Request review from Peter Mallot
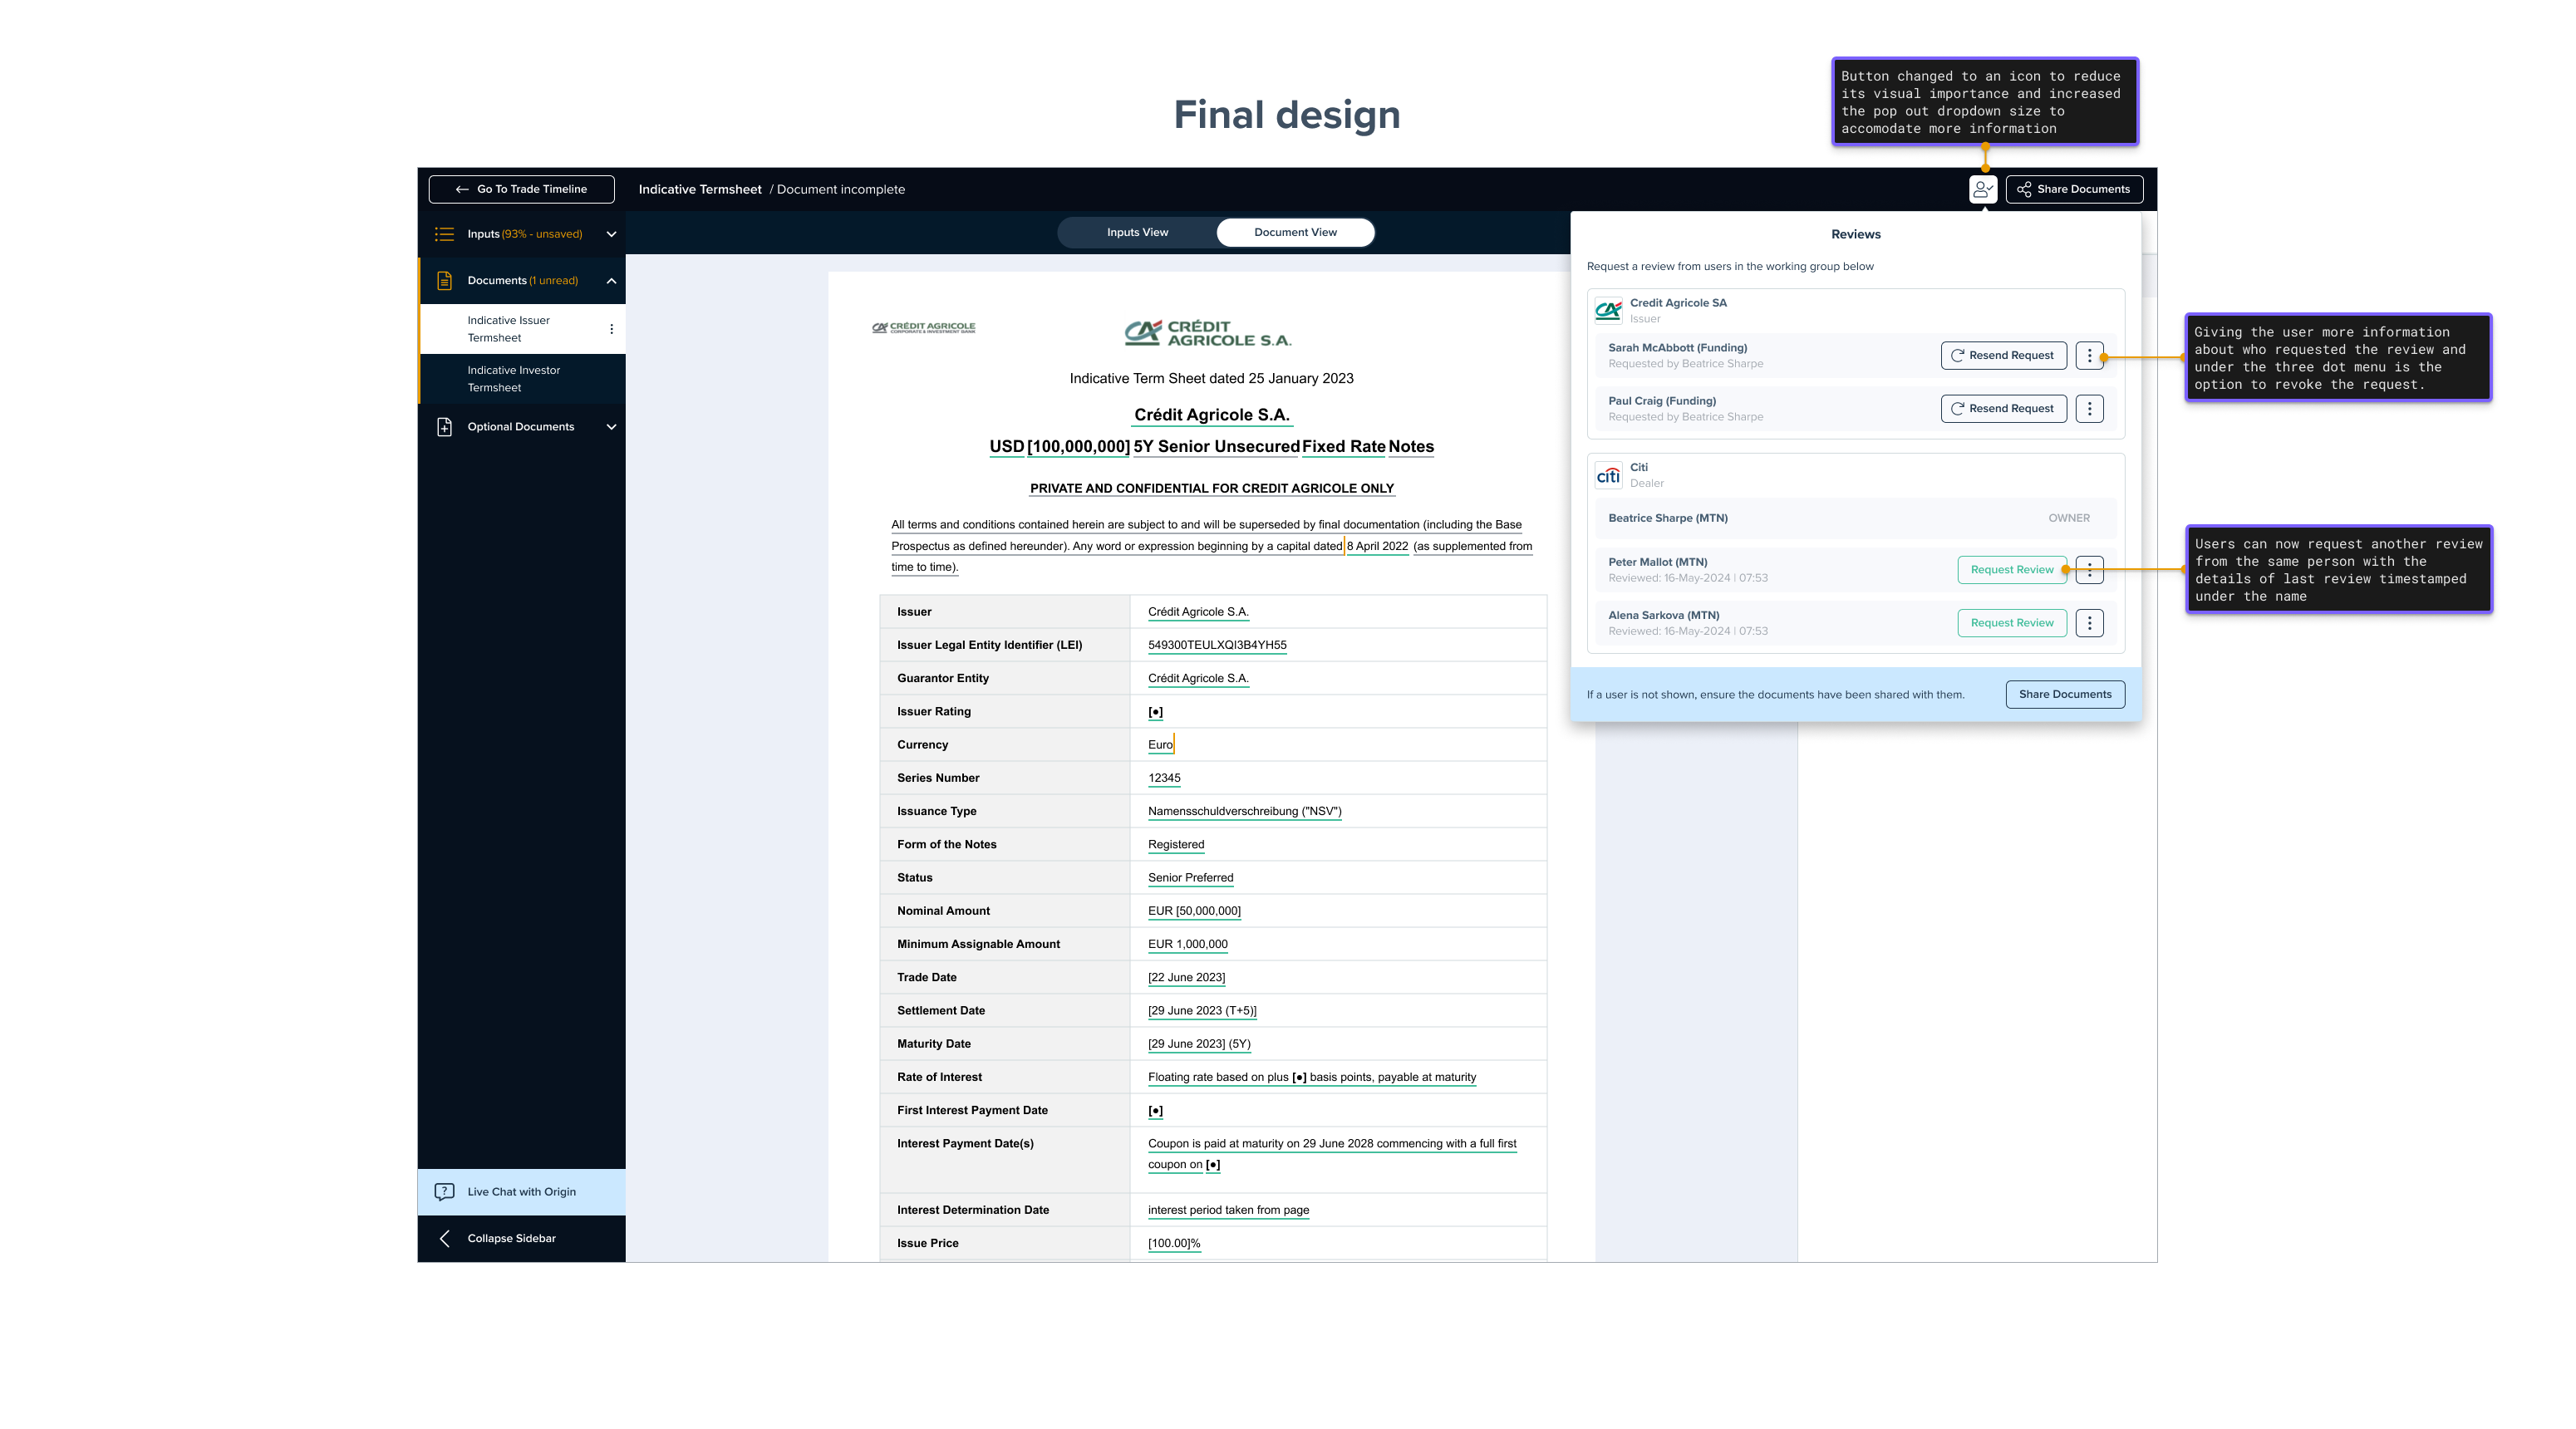 [x=2011, y=570]
